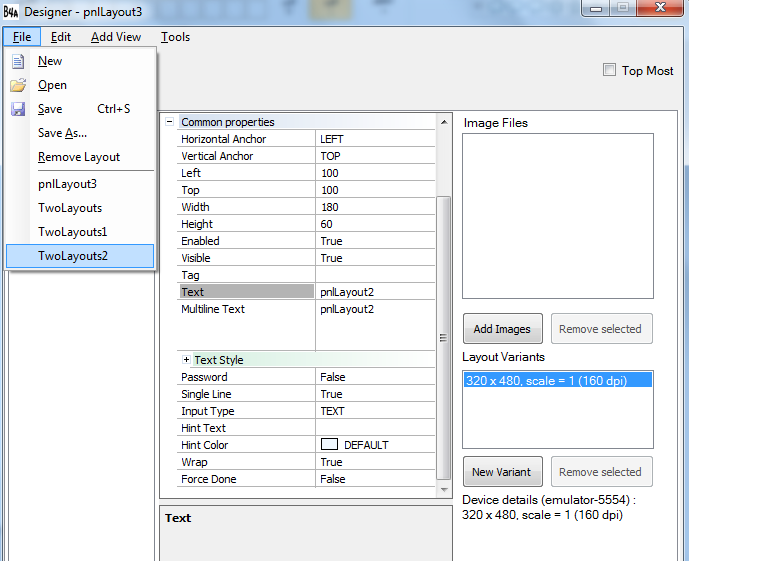Click the Height value 60
This screenshot has height=561, width=768.
[x=375, y=224]
